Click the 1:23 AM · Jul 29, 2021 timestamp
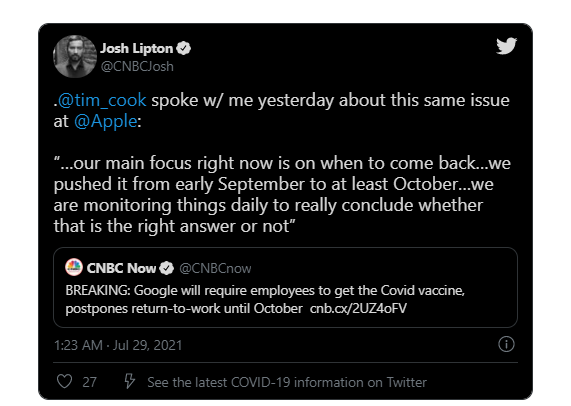 point(118,345)
